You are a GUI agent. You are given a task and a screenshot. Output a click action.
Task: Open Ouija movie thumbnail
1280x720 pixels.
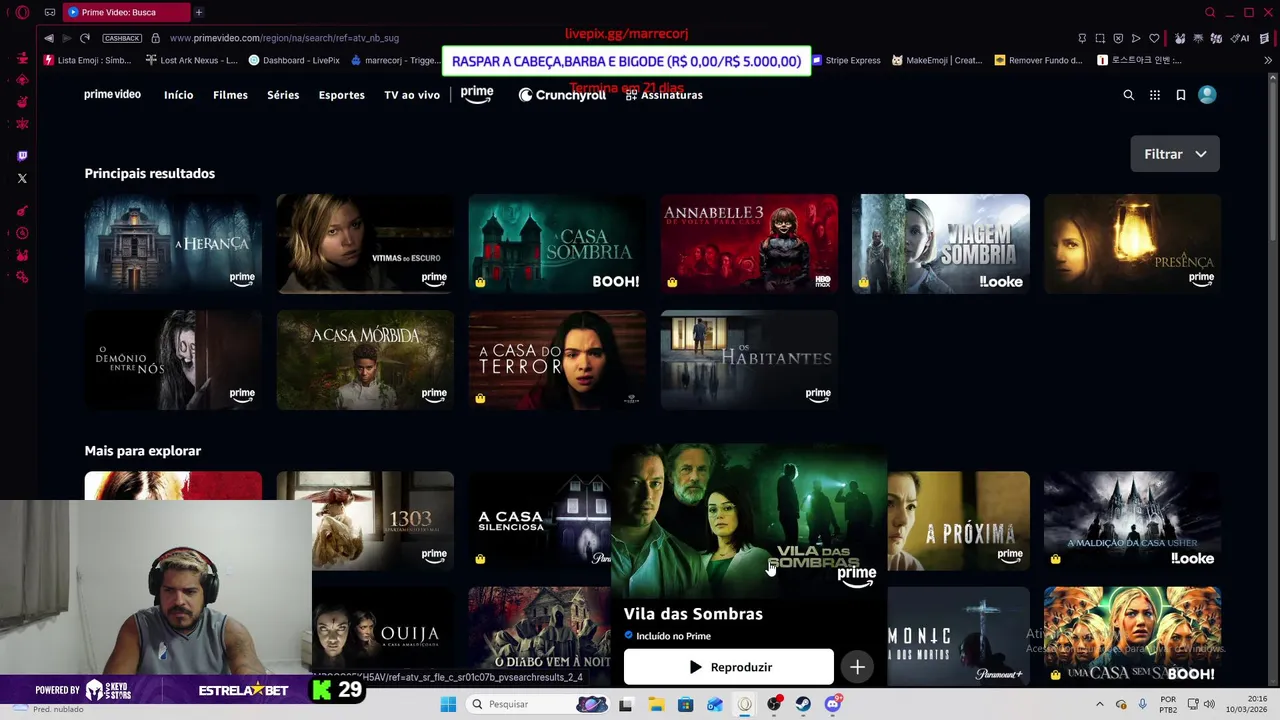(383, 636)
